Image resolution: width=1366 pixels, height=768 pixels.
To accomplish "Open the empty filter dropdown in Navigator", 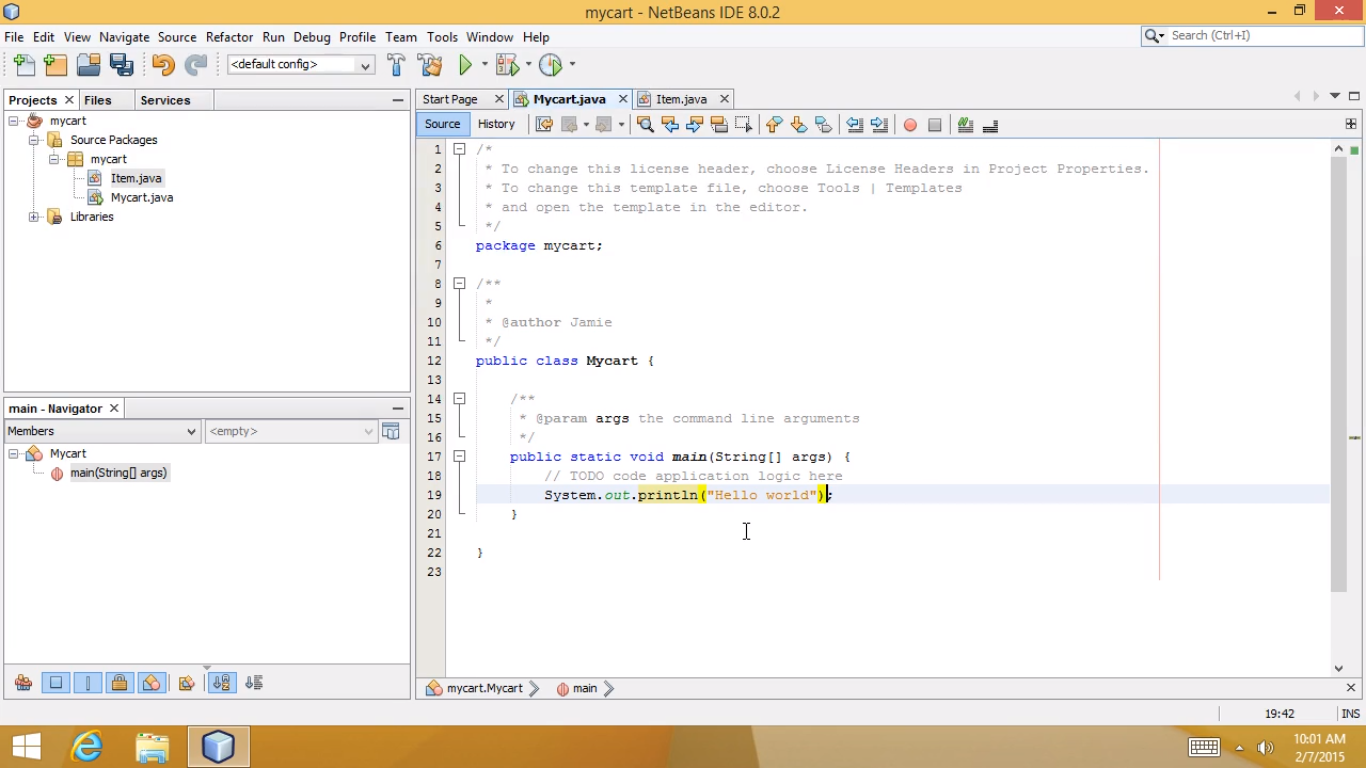I will click(290, 431).
